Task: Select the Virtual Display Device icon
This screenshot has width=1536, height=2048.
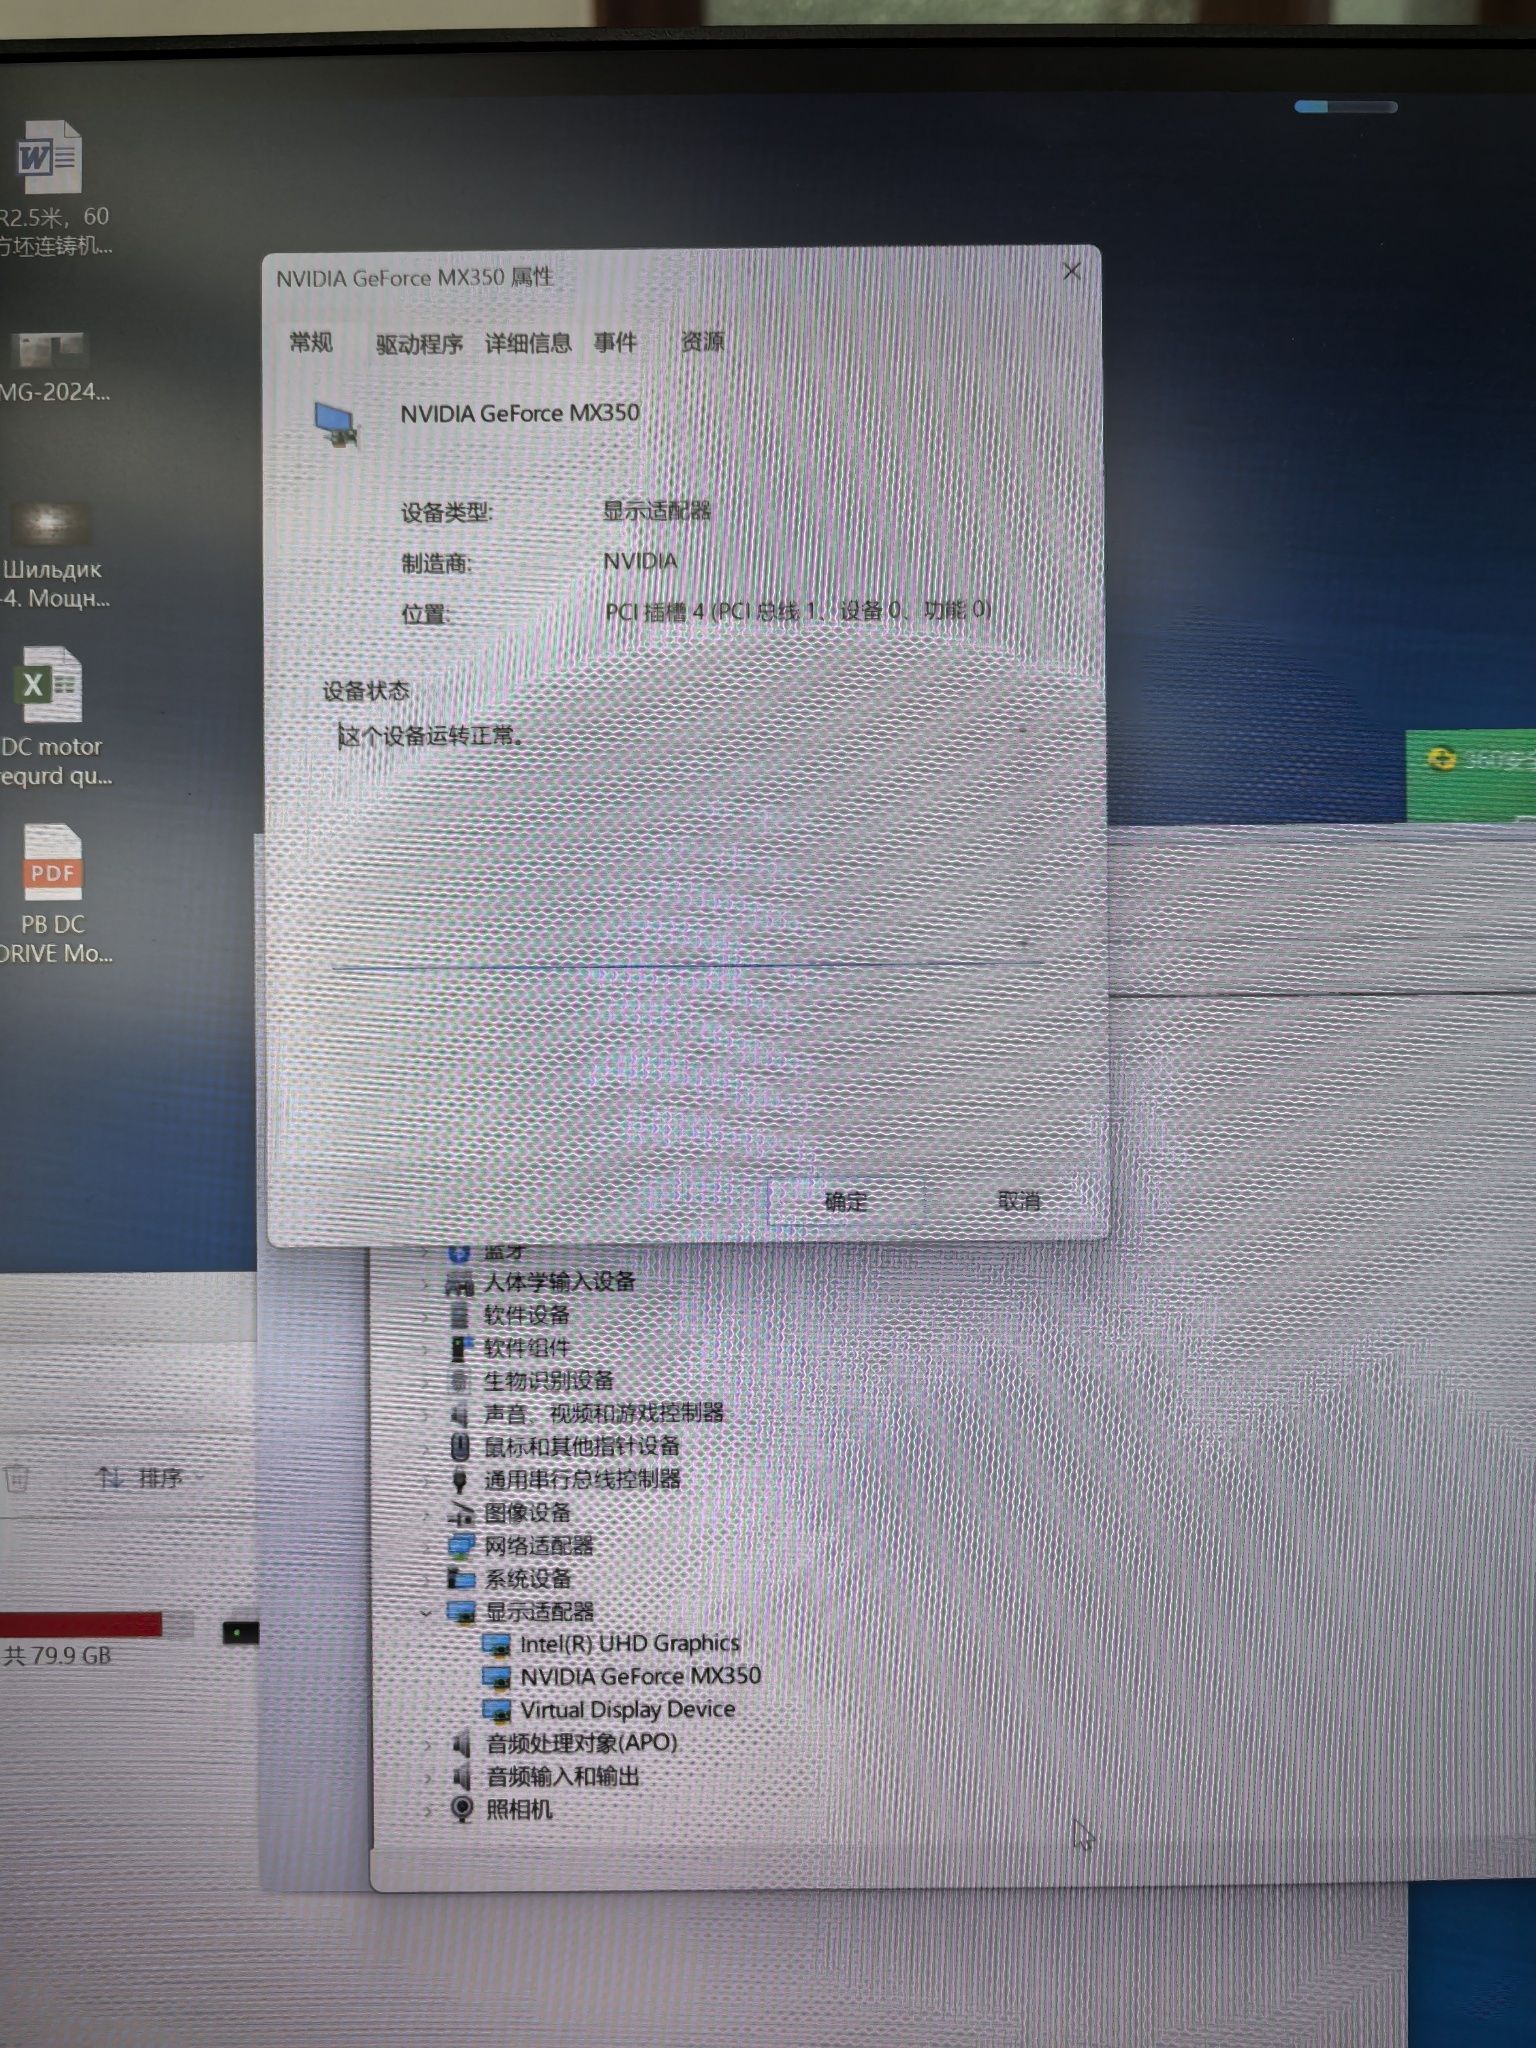Action: (497, 1710)
